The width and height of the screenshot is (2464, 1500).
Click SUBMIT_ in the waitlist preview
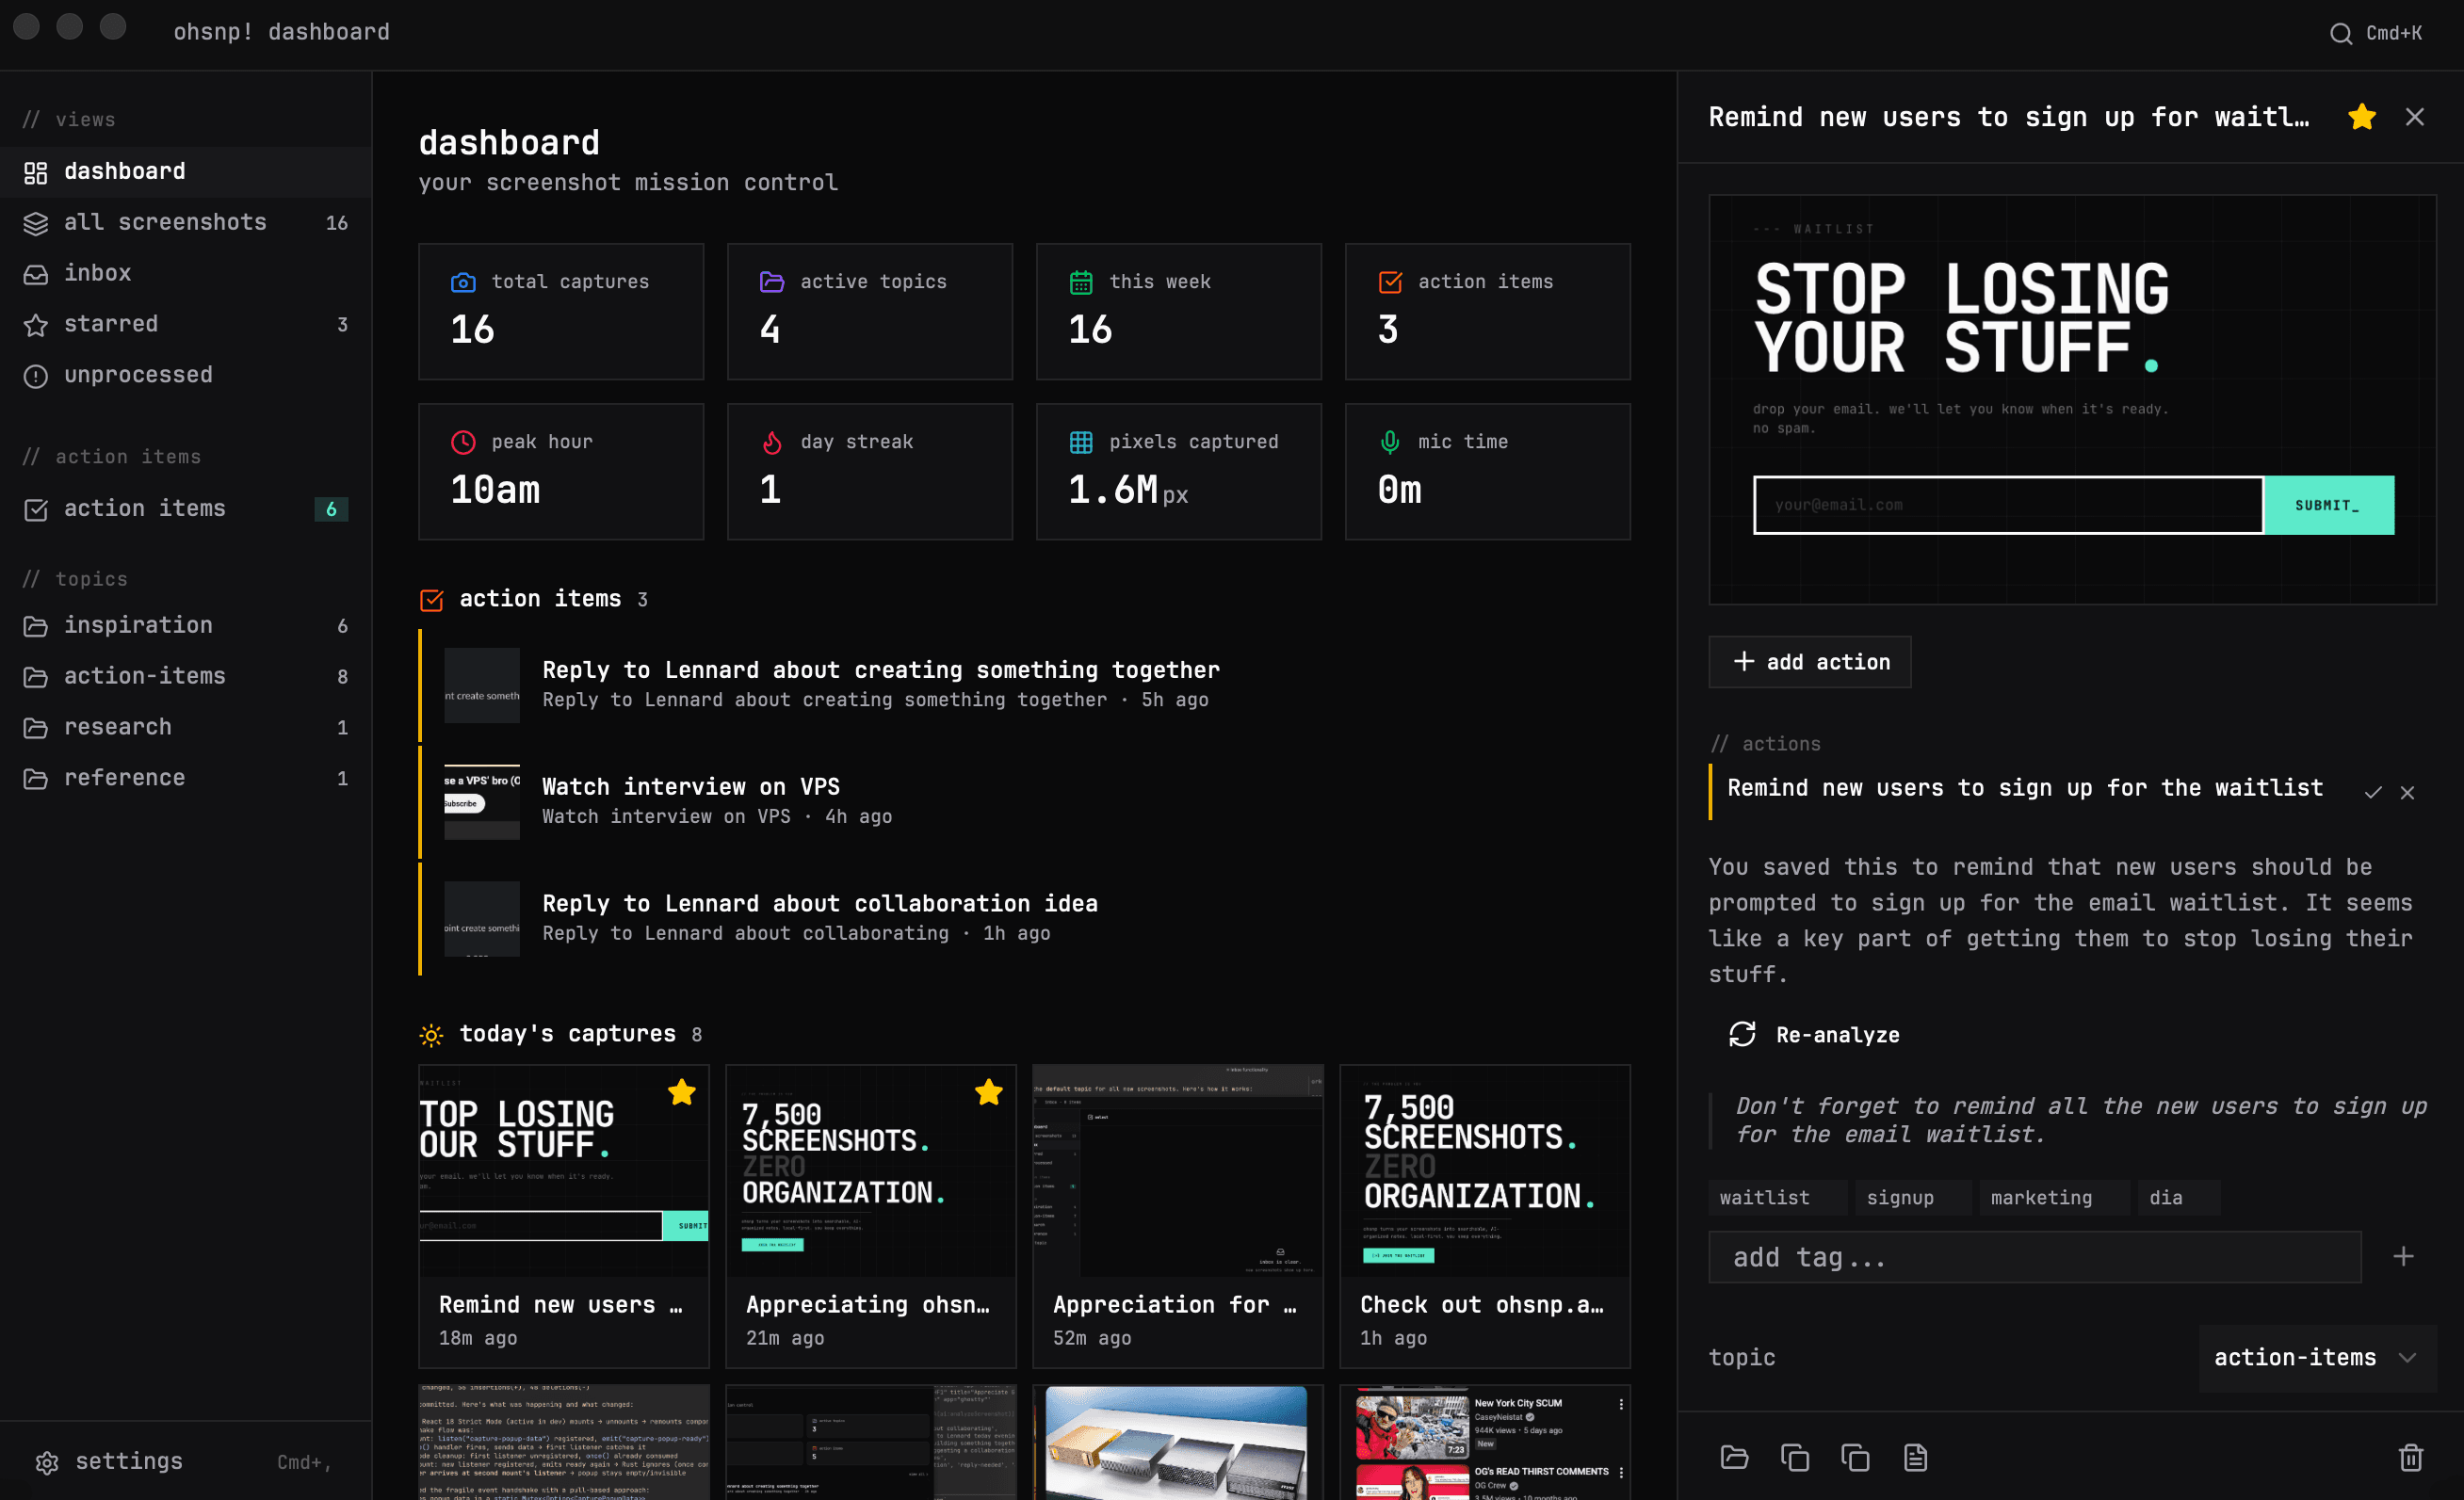tap(2329, 505)
